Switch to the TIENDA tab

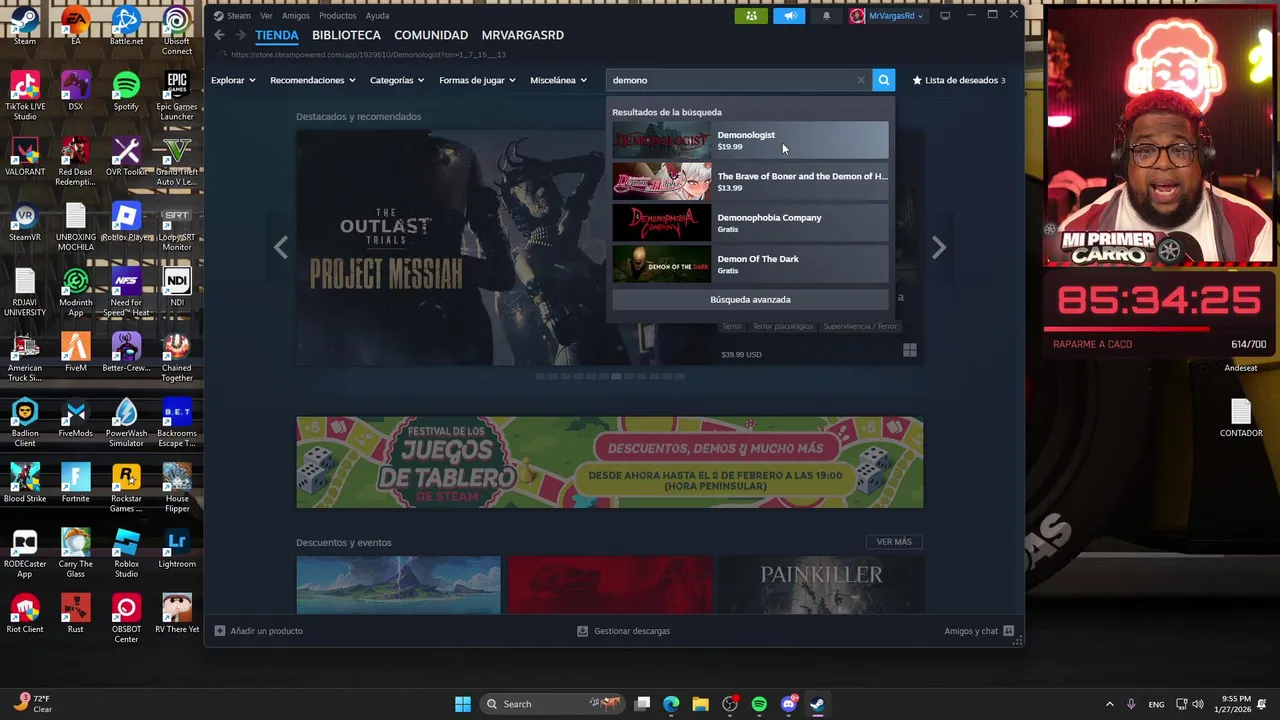point(277,35)
